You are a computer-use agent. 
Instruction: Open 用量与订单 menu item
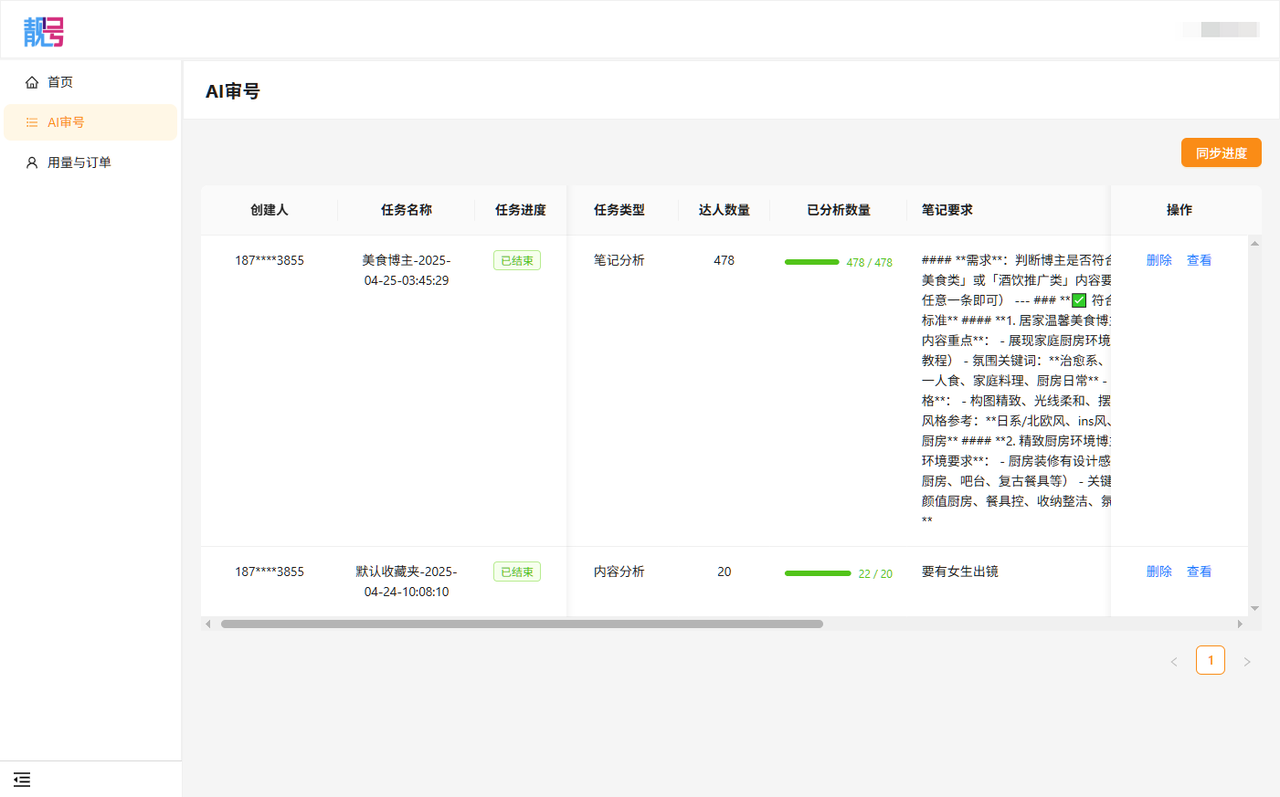coord(79,162)
